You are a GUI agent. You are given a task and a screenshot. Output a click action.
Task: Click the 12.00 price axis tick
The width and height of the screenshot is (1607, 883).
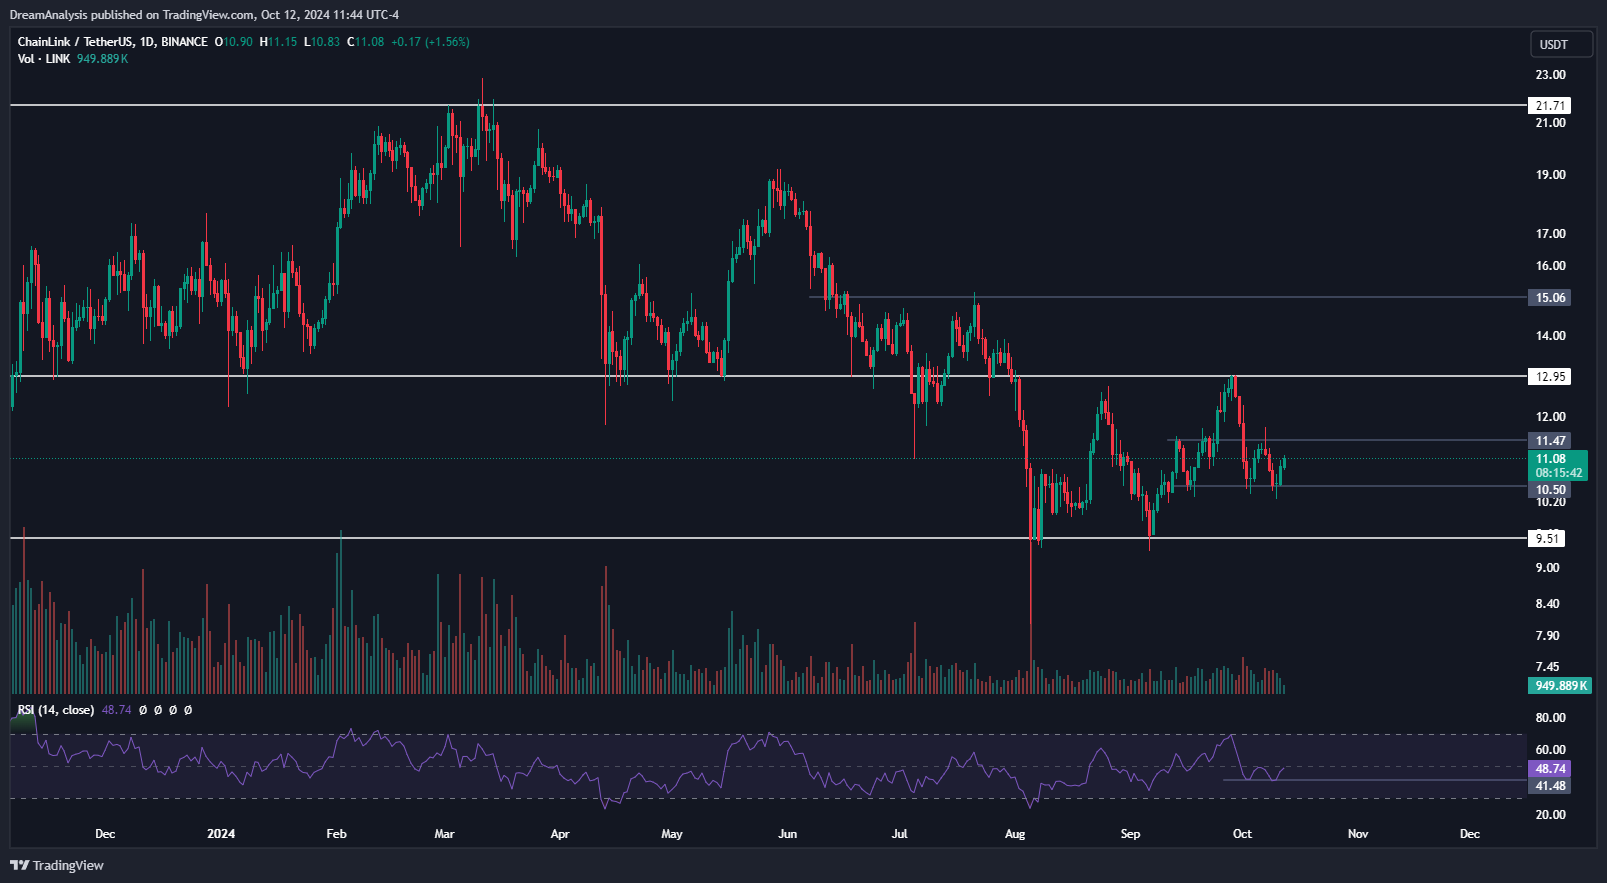(x=1551, y=417)
